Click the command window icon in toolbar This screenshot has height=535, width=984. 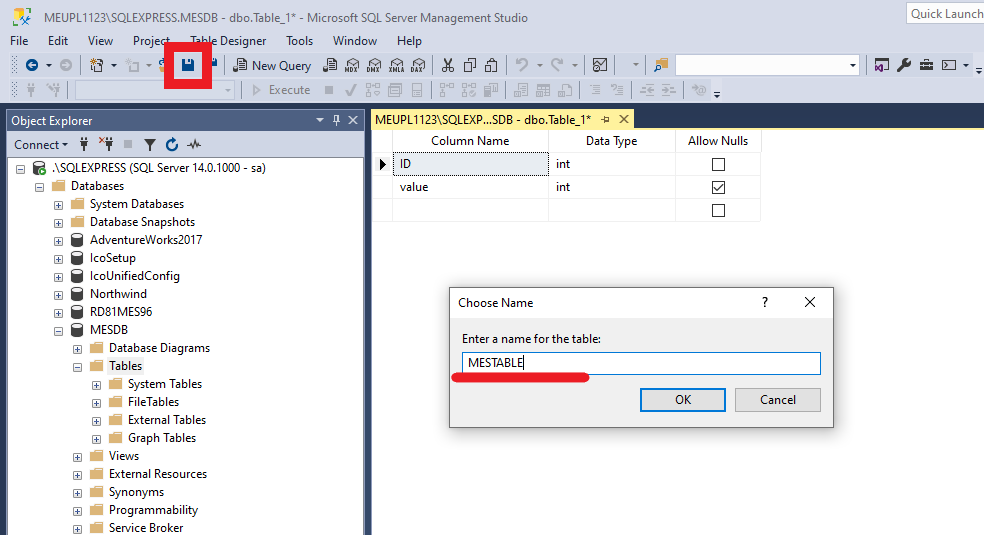pyautogui.click(x=949, y=65)
